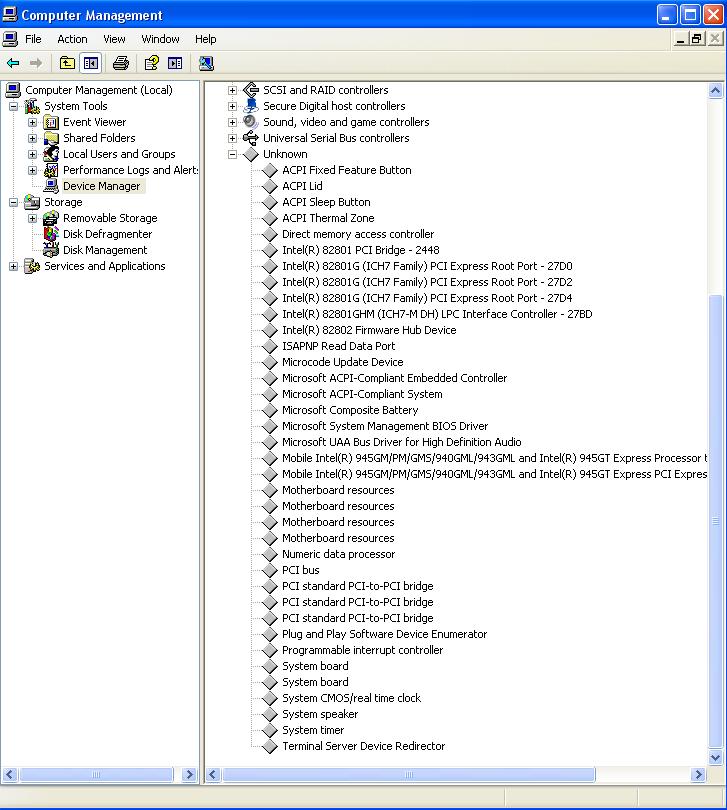Image resolution: width=727 pixels, height=810 pixels.
Task: Select Plug and Play Software Device Enumerator
Action: click(x=384, y=634)
